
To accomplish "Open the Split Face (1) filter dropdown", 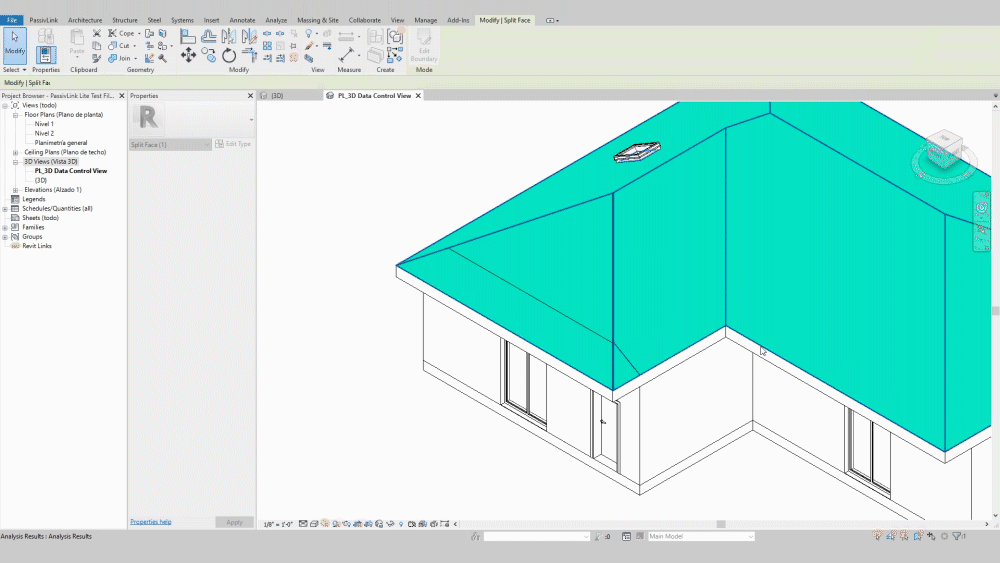I will [x=170, y=145].
